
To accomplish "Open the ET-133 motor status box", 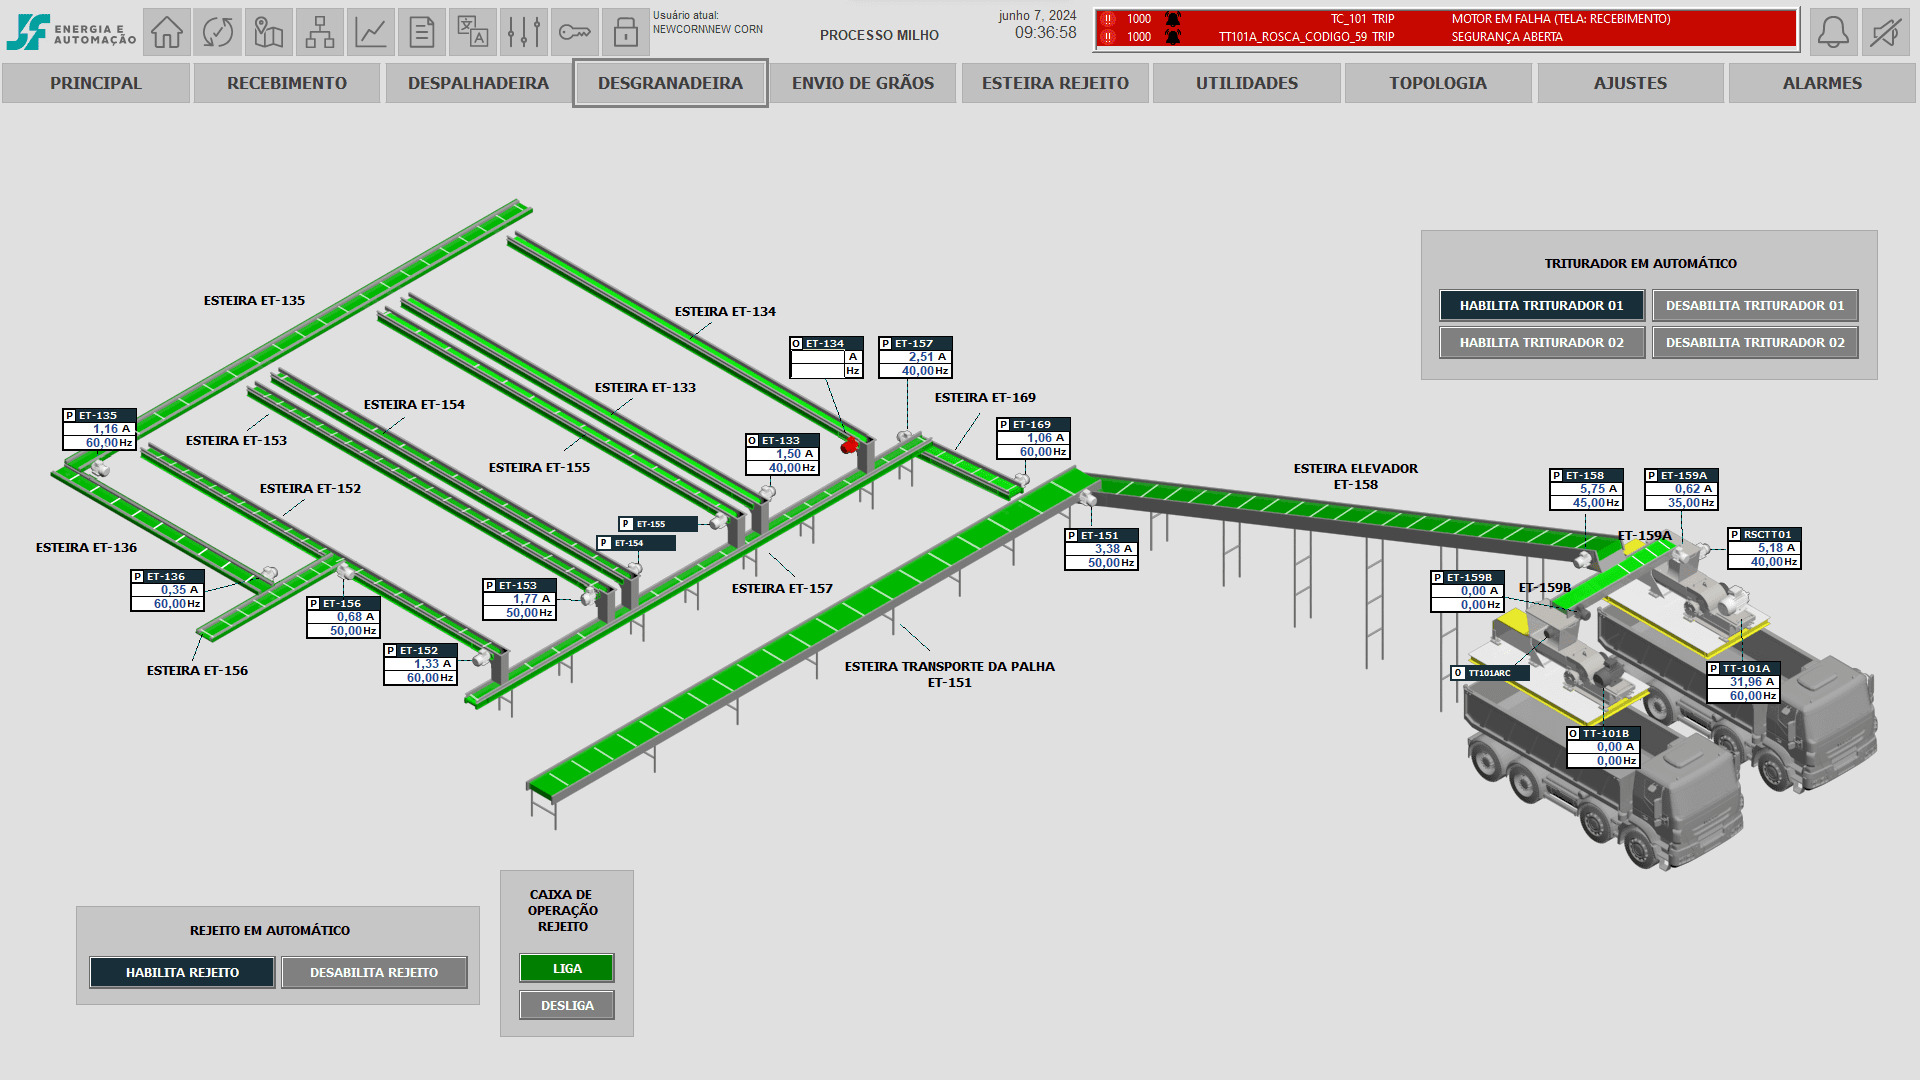I will [x=782, y=454].
